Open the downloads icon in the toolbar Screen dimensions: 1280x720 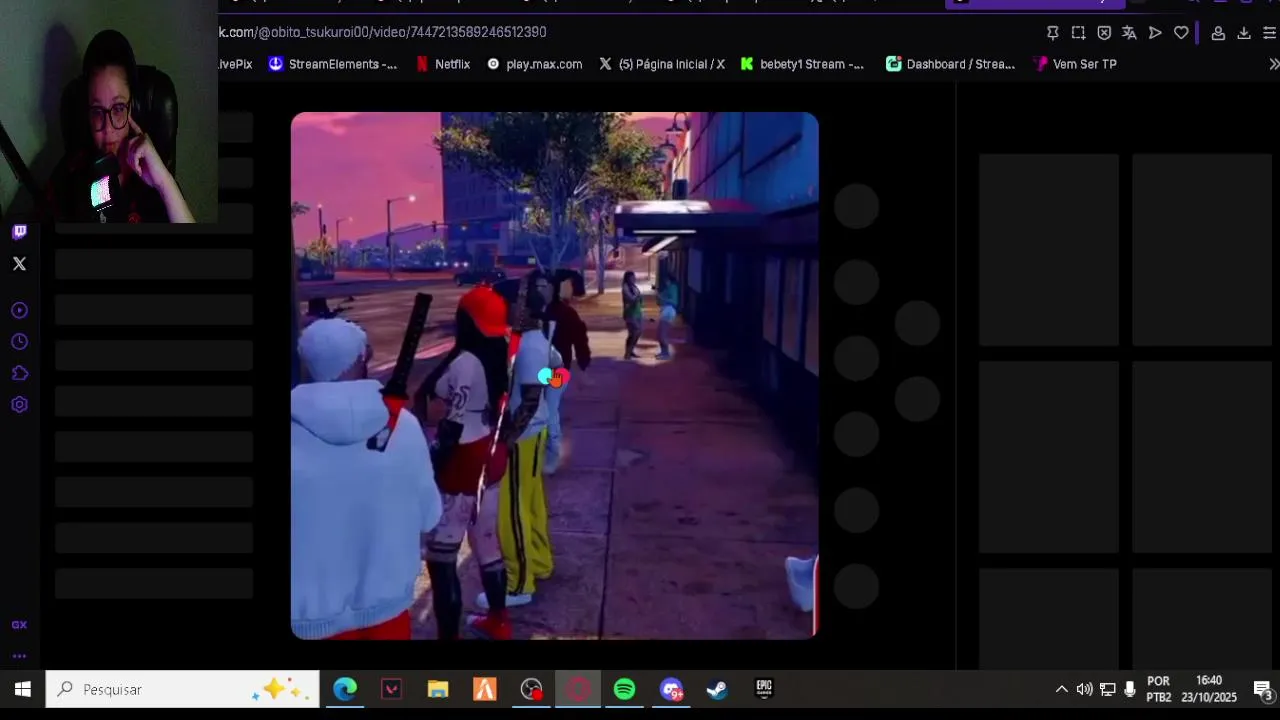click(x=1244, y=33)
